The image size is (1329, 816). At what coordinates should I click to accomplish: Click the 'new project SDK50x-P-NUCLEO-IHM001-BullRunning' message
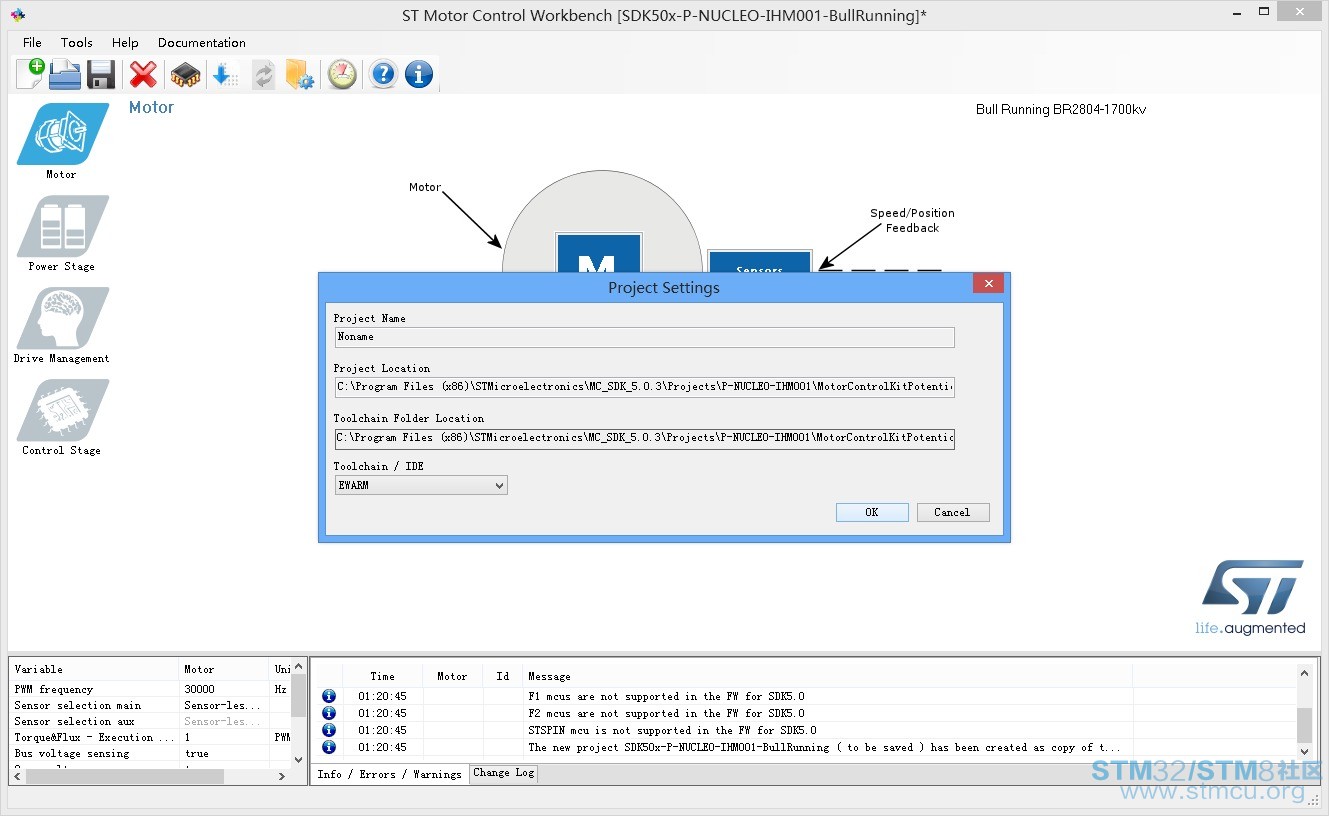tap(824, 747)
